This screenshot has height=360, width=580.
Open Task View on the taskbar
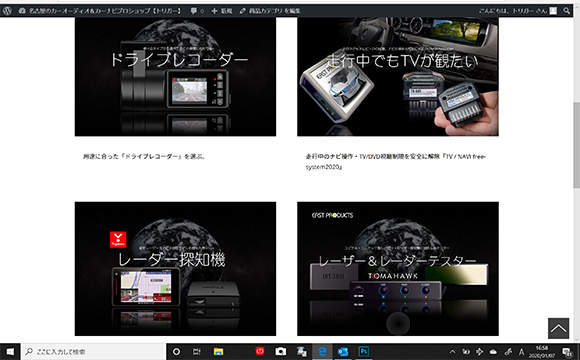point(197,351)
